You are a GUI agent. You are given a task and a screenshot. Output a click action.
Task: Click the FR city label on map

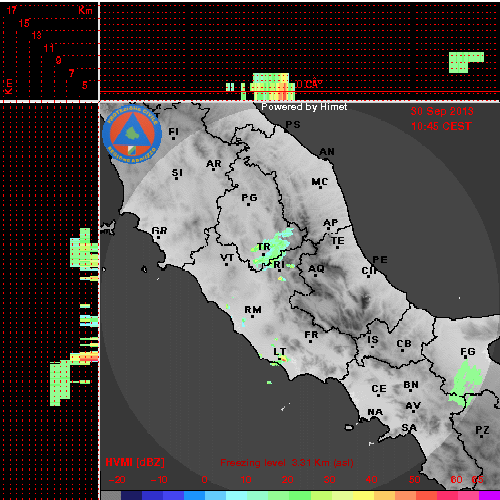coord(311,335)
